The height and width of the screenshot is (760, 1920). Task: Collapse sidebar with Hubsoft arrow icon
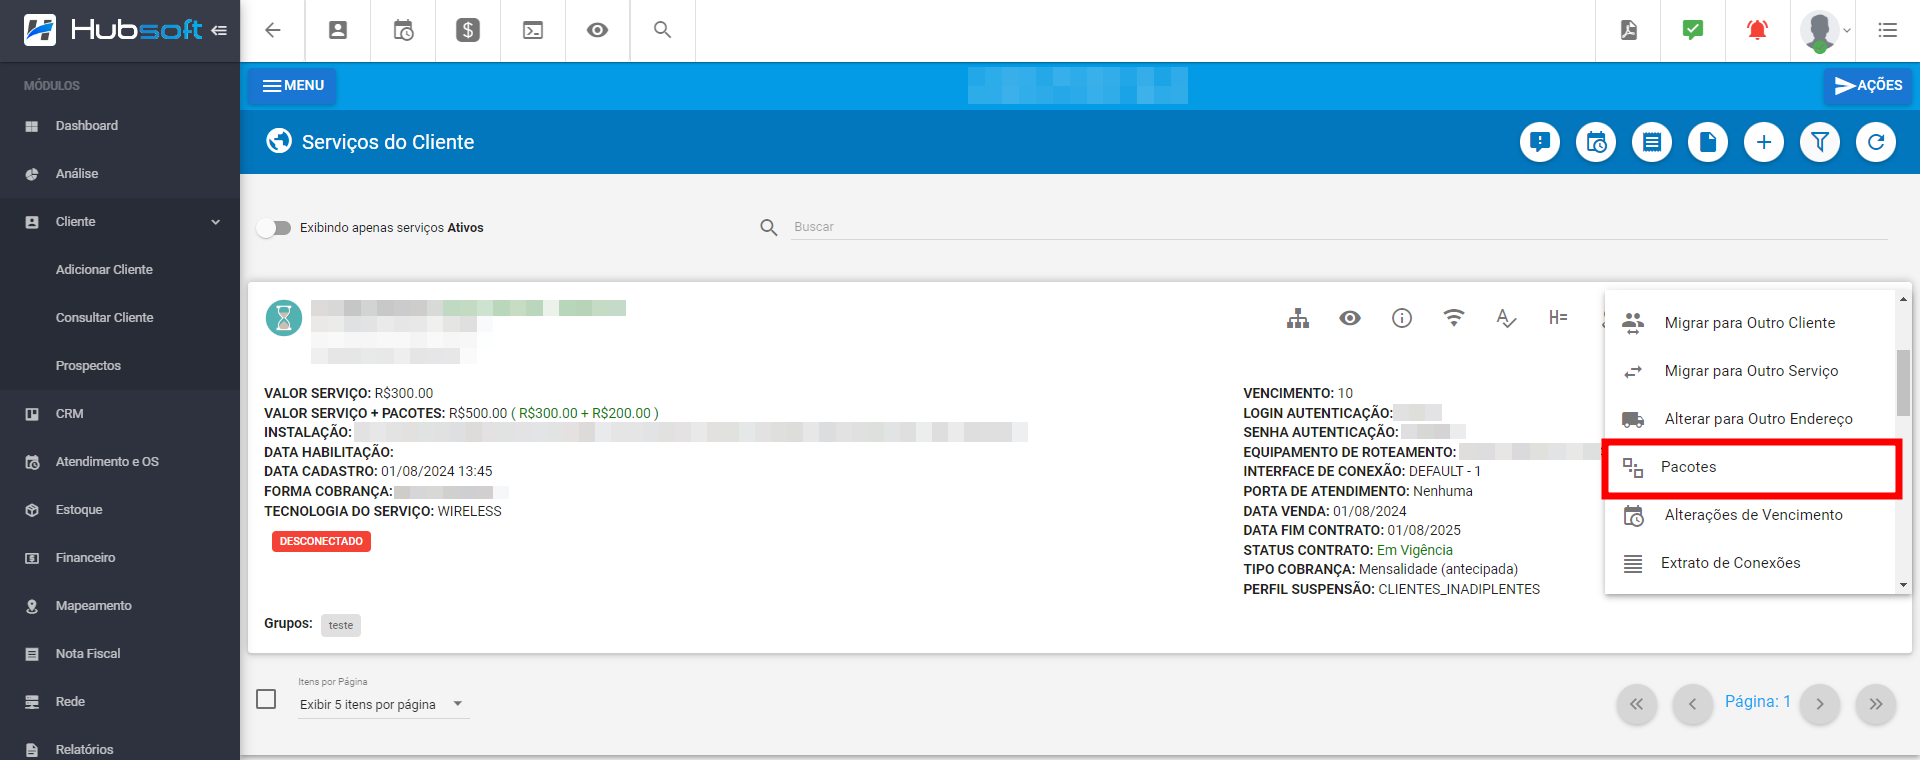point(219,30)
